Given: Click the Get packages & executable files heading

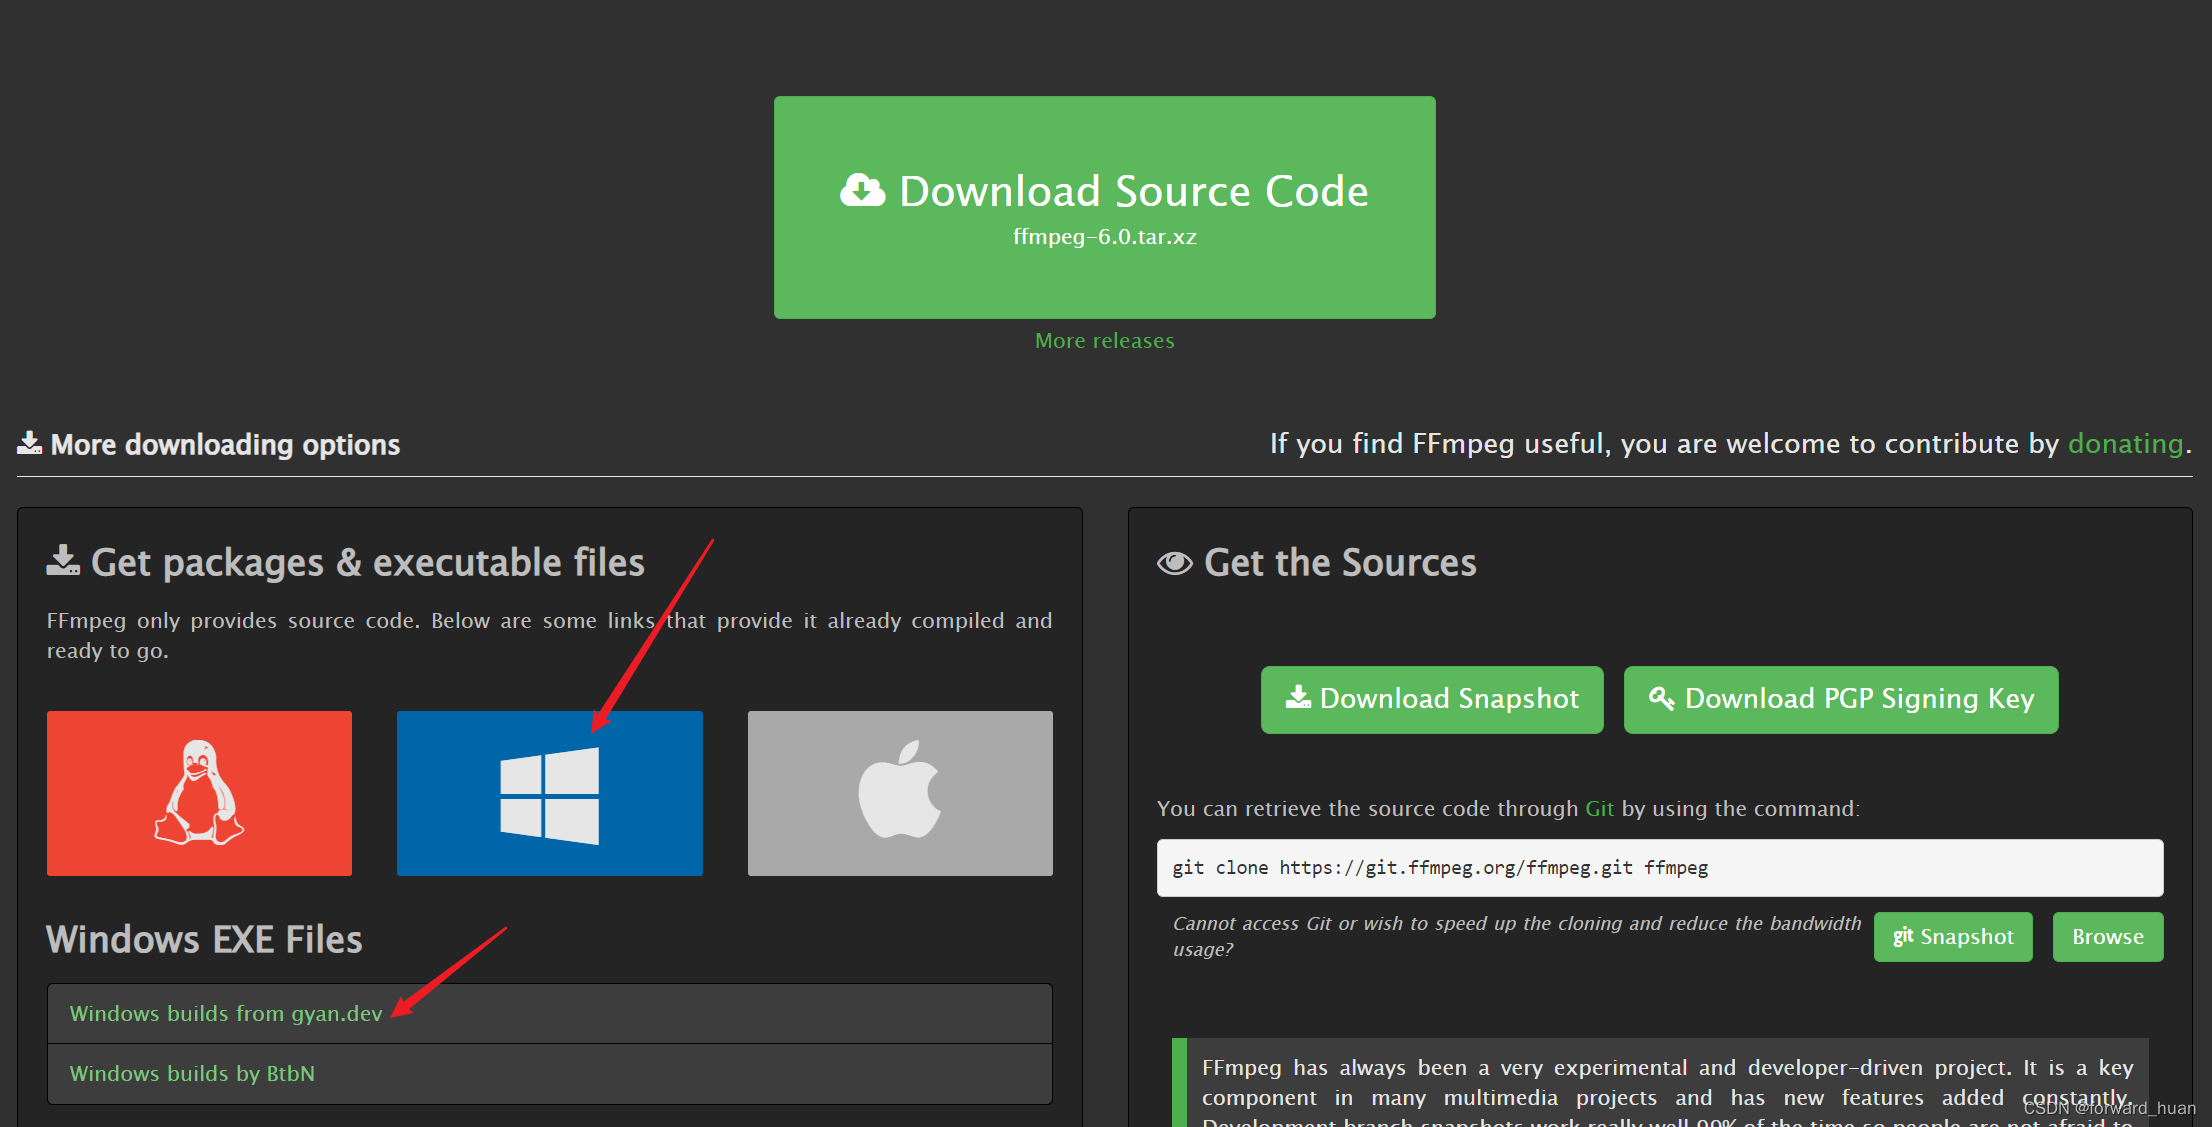Looking at the screenshot, I should point(367,563).
